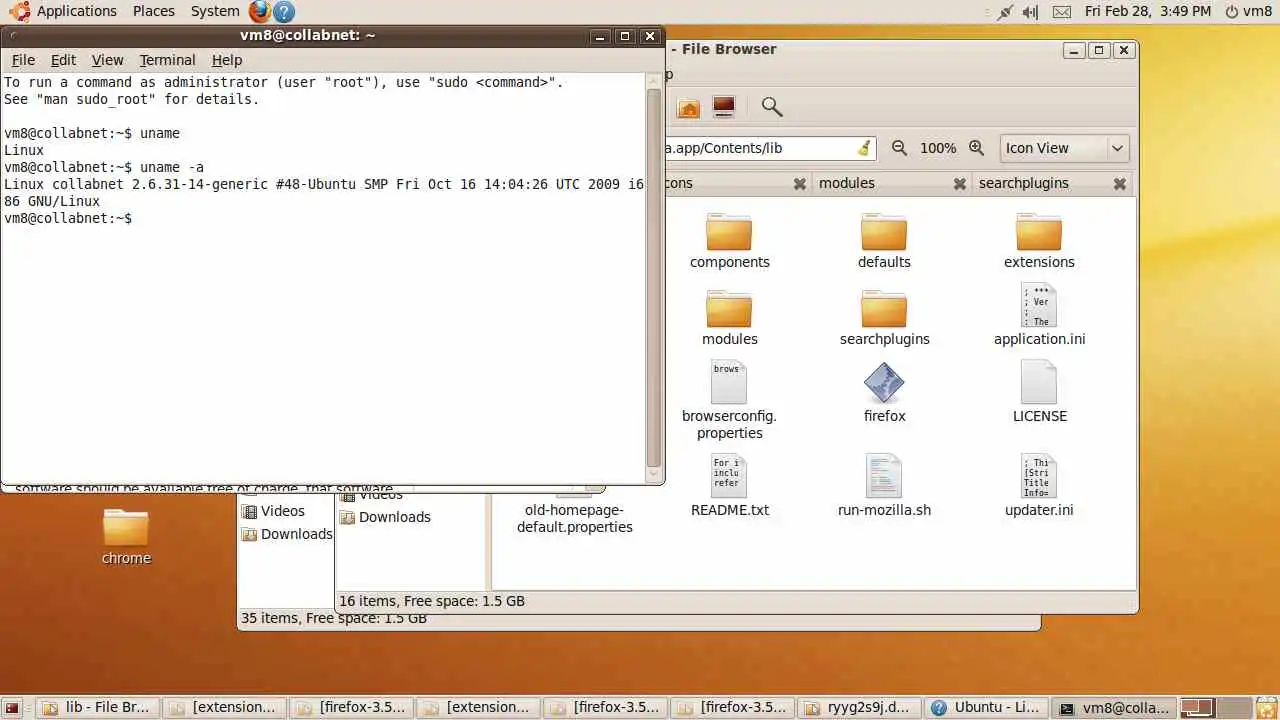Viewport: 1280px width, 720px height.
Task: Zoom out with the minus magnifier icon
Action: (899, 148)
